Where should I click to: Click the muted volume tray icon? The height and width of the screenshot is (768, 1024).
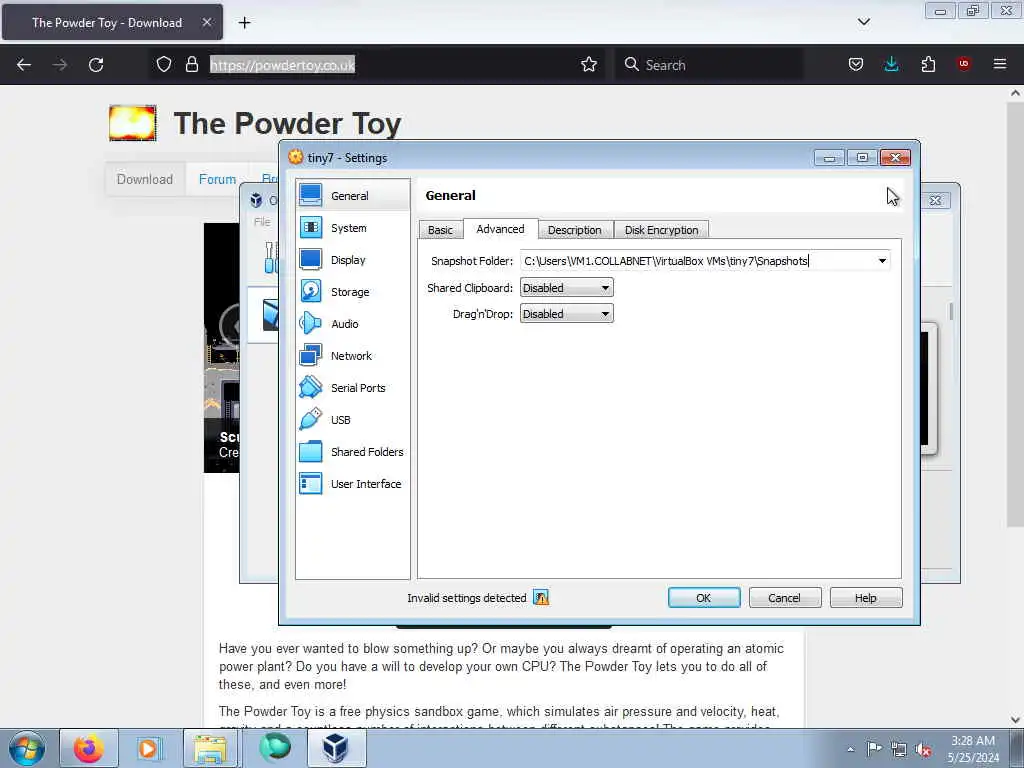click(923, 749)
